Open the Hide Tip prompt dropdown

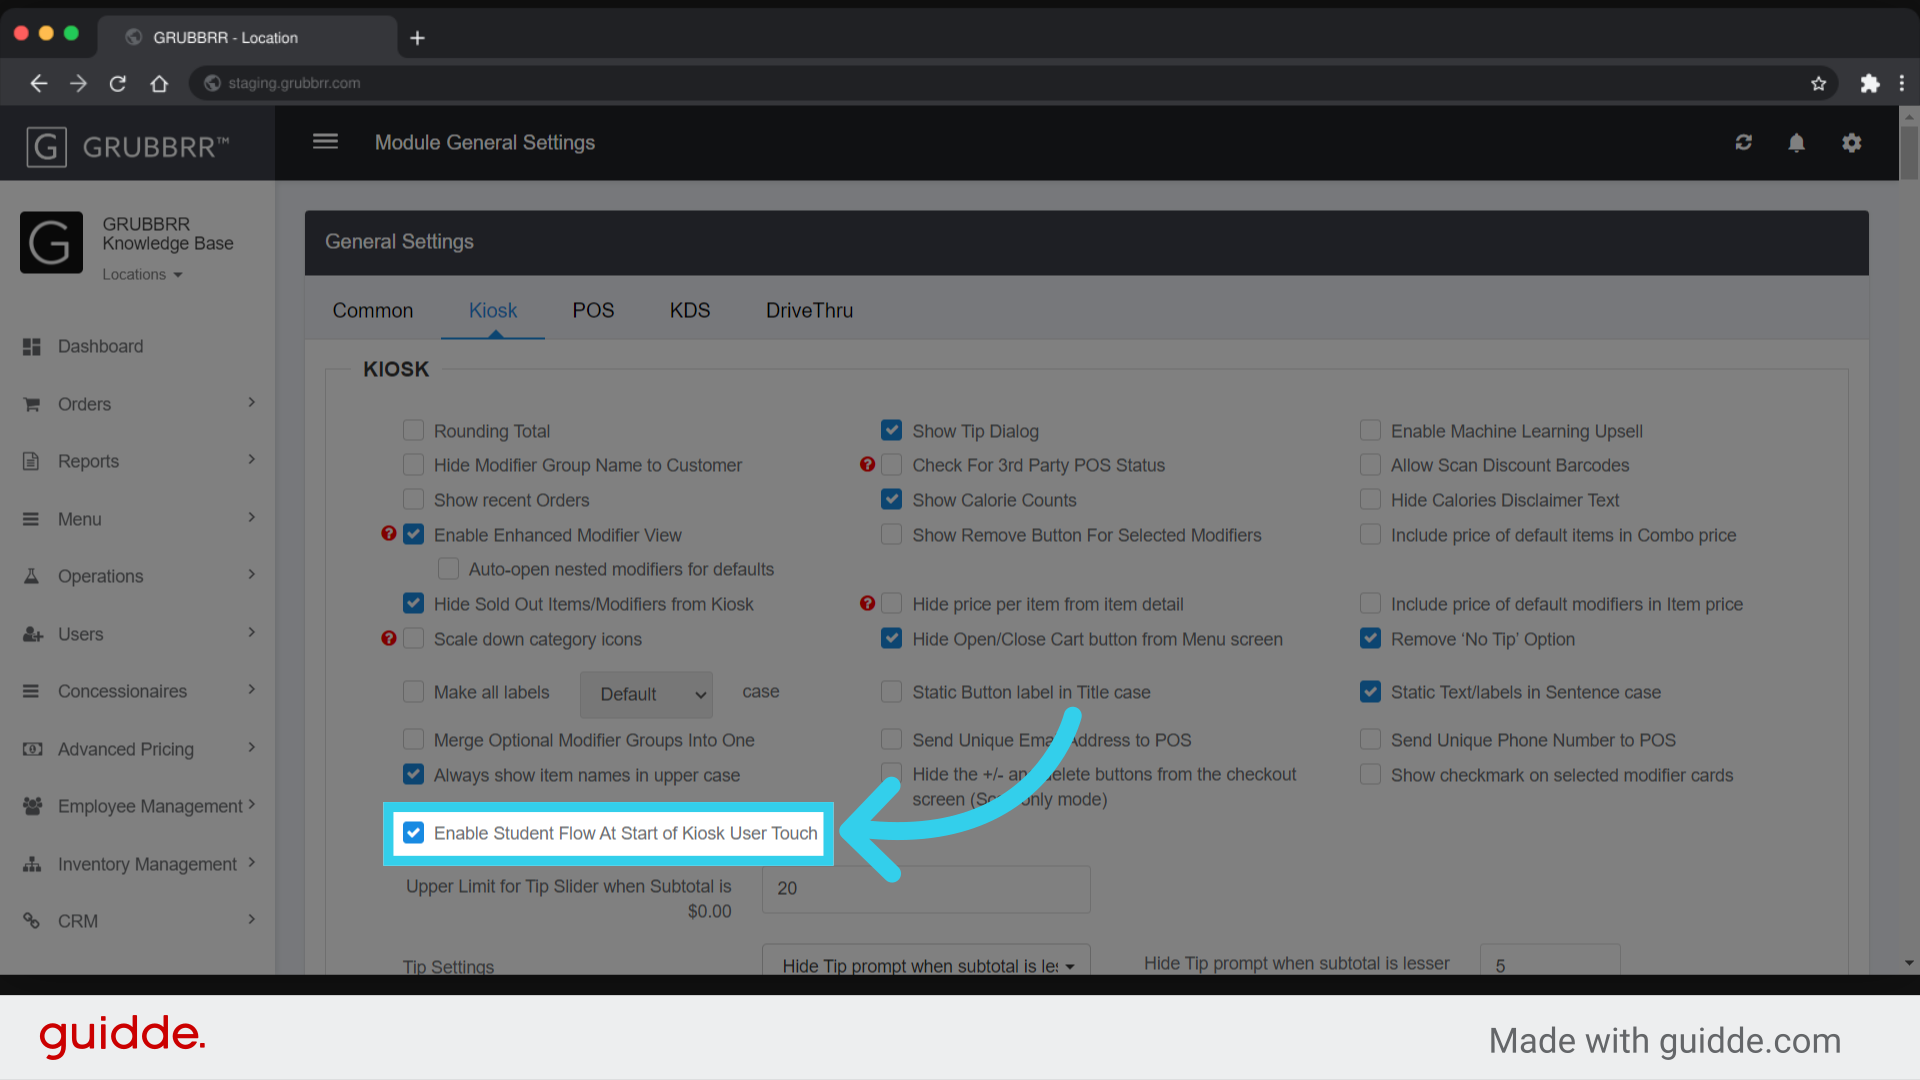click(926, 965)
